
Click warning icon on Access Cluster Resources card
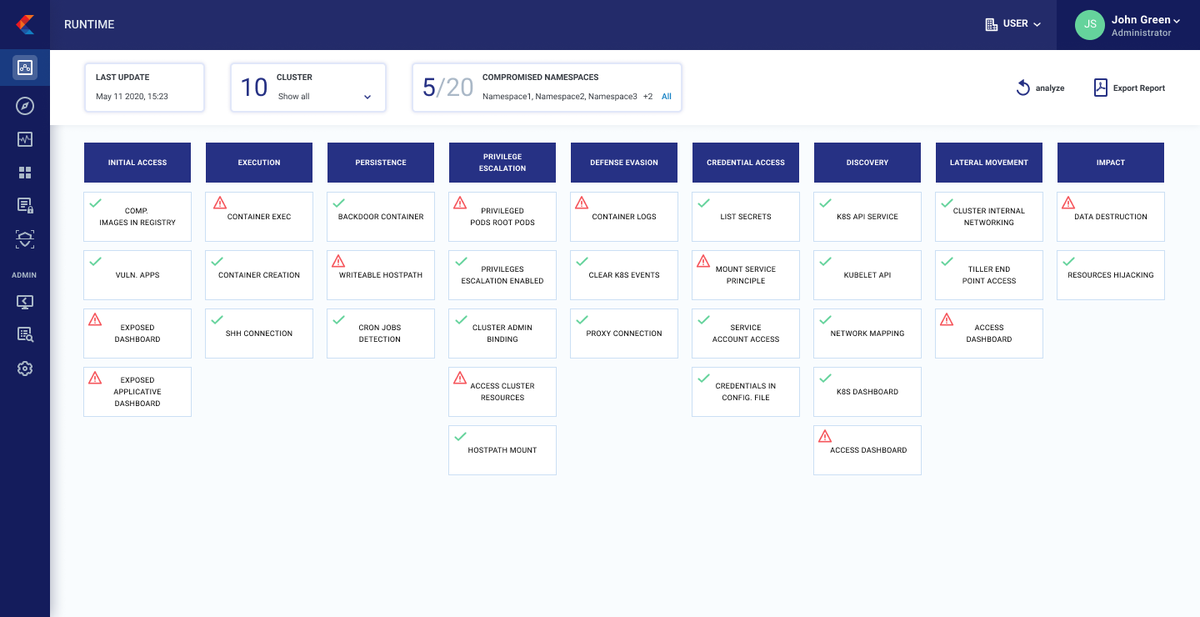click(460, 378)
